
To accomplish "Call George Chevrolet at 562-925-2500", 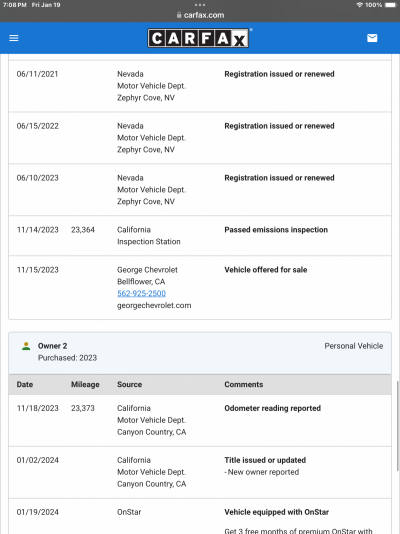I will [141, 293].
